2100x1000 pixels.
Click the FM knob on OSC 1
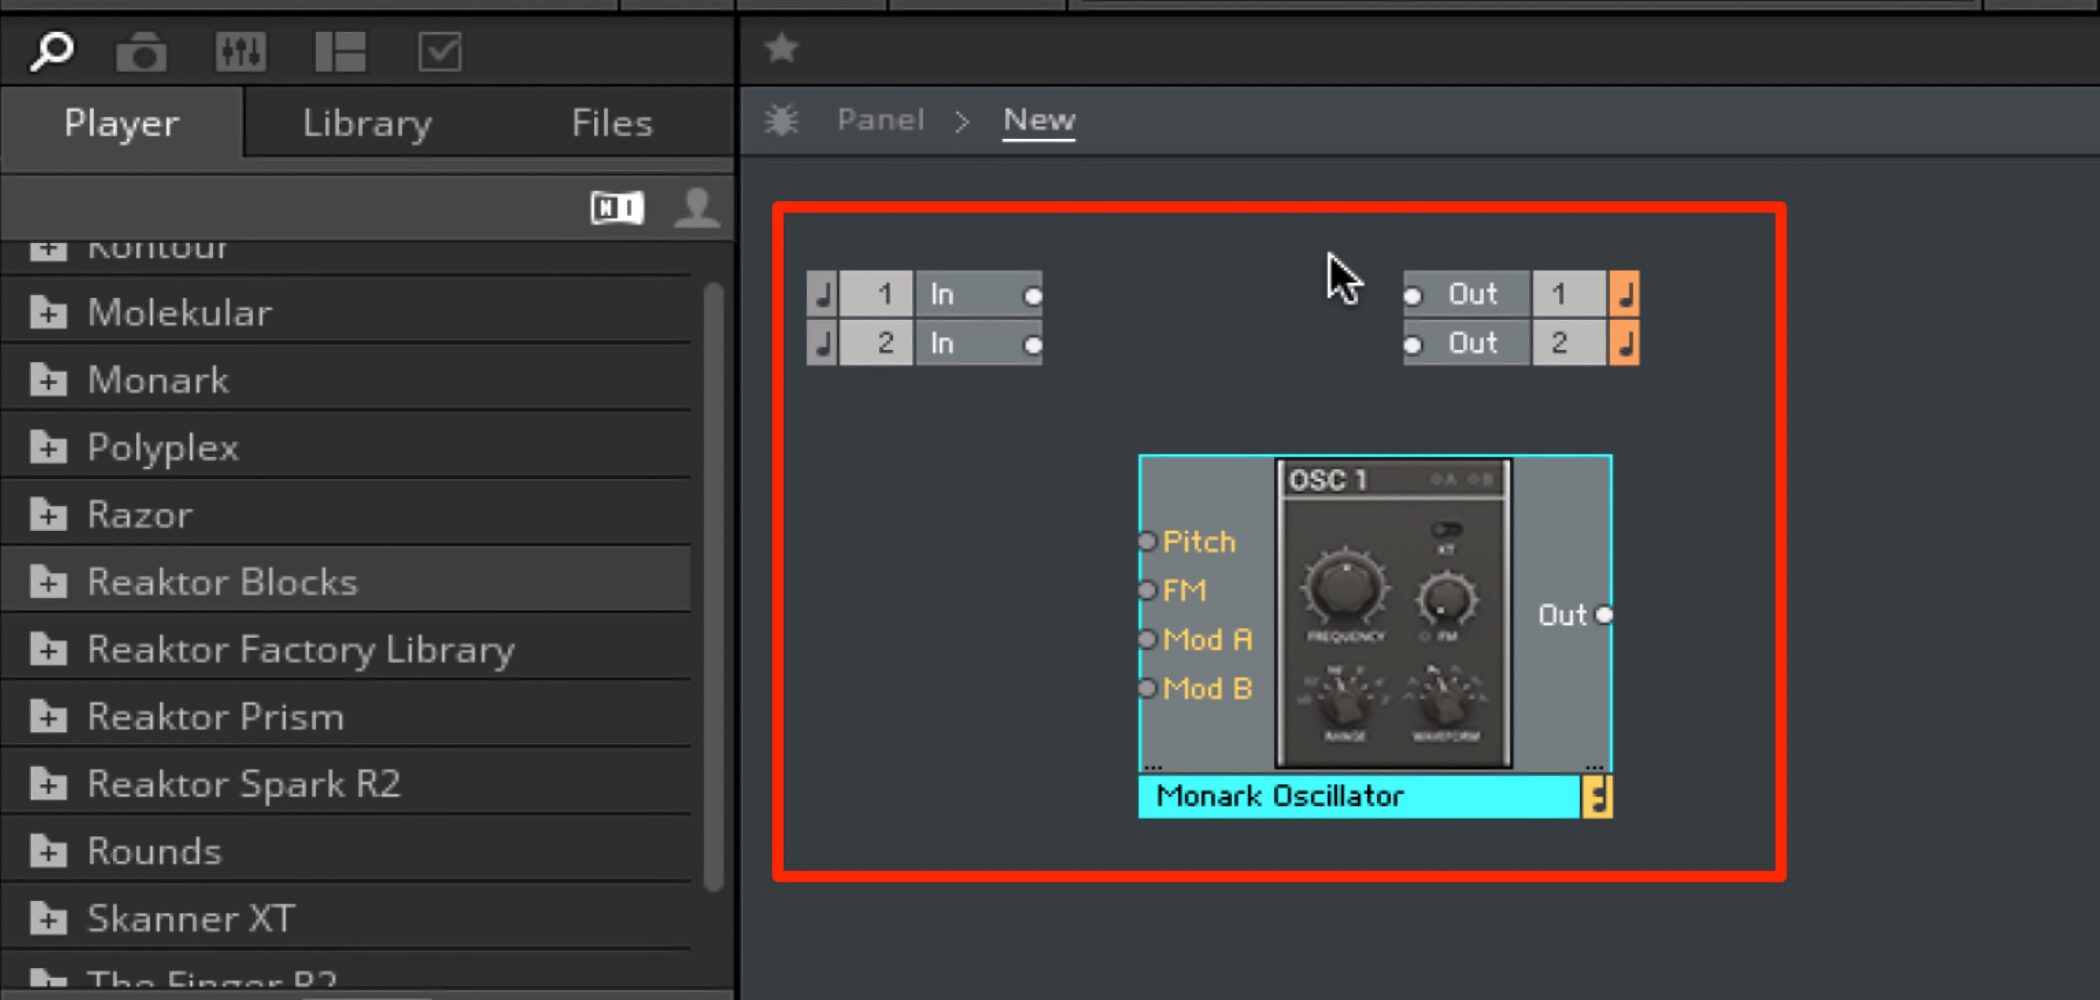click(x=1446, y=598)
